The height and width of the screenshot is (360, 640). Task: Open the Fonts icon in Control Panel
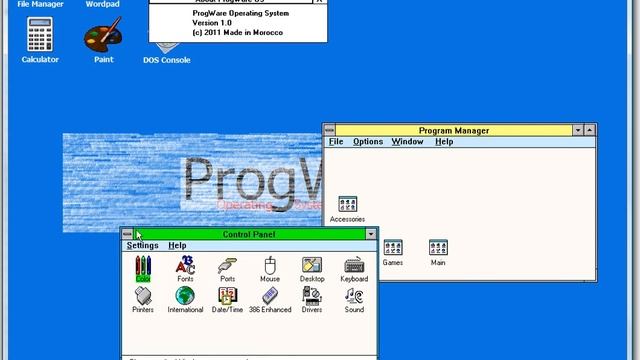point(185,269)
